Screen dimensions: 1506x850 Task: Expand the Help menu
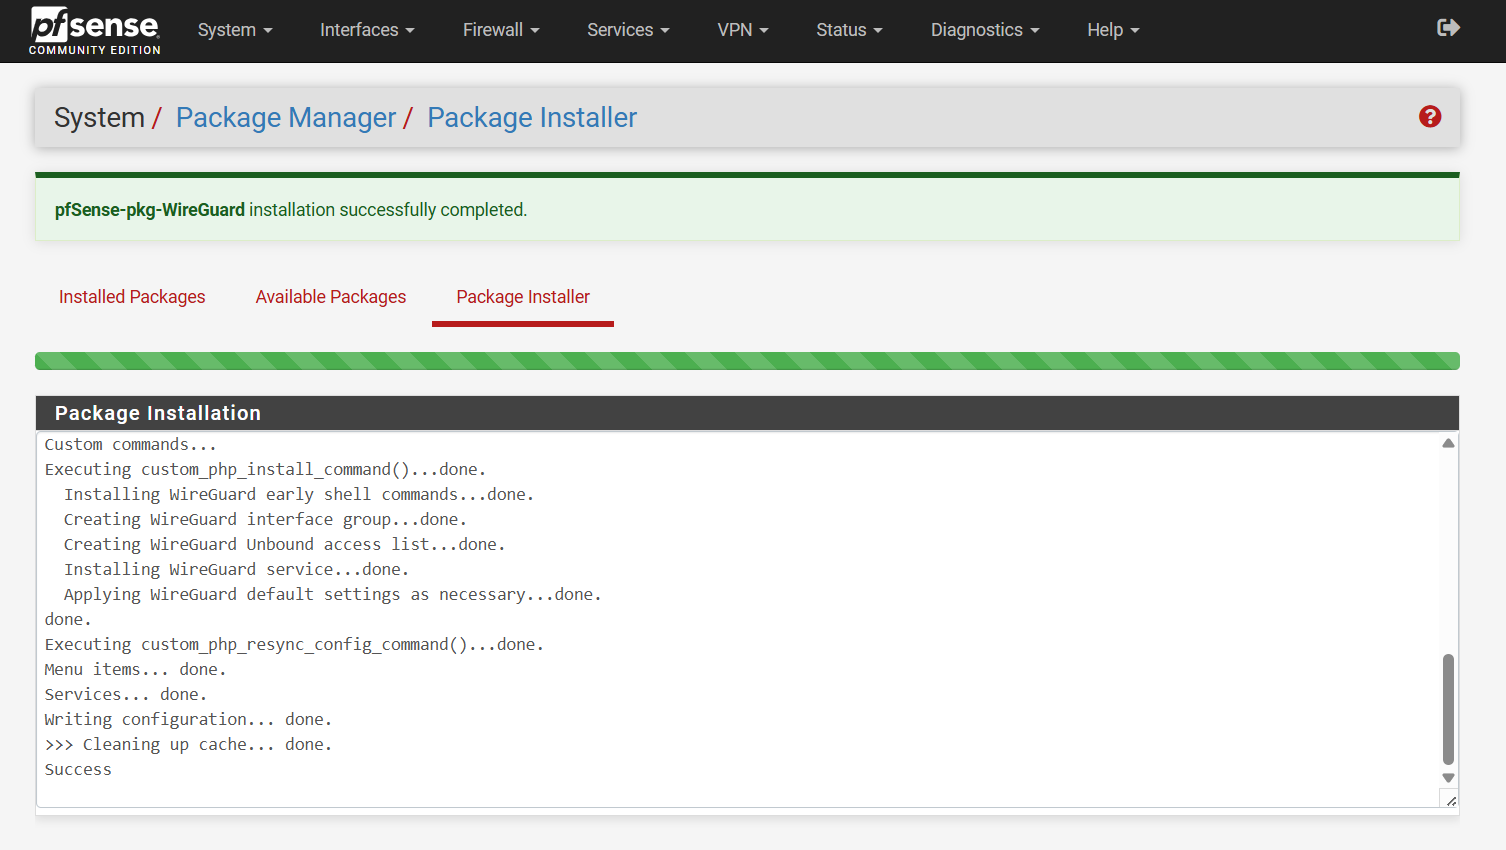tap(1112, 30)
